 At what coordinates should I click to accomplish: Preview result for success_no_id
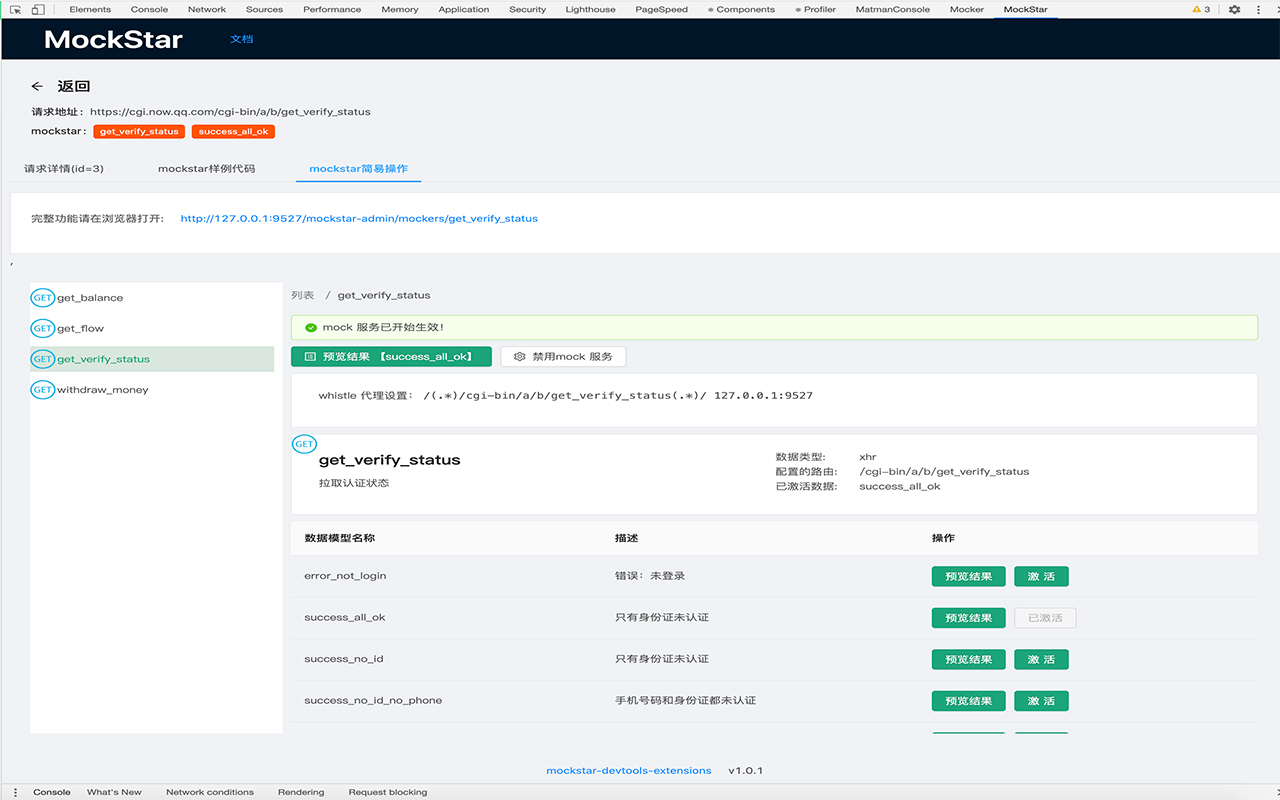click(968, 659)
